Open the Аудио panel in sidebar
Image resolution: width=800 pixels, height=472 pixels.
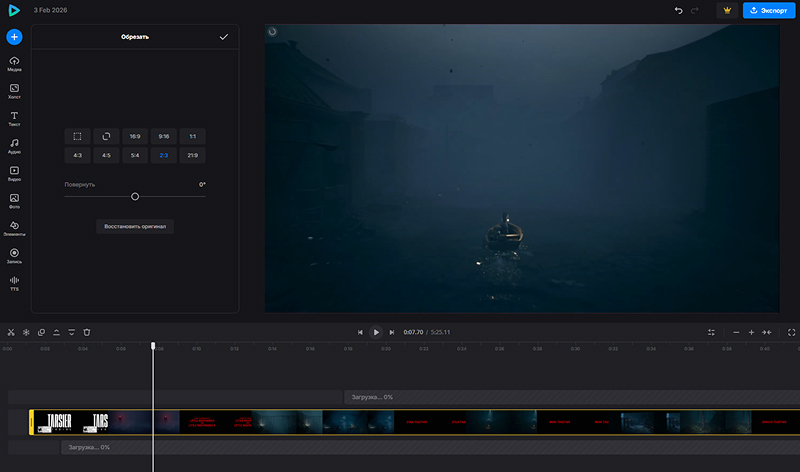coord(14,146)
